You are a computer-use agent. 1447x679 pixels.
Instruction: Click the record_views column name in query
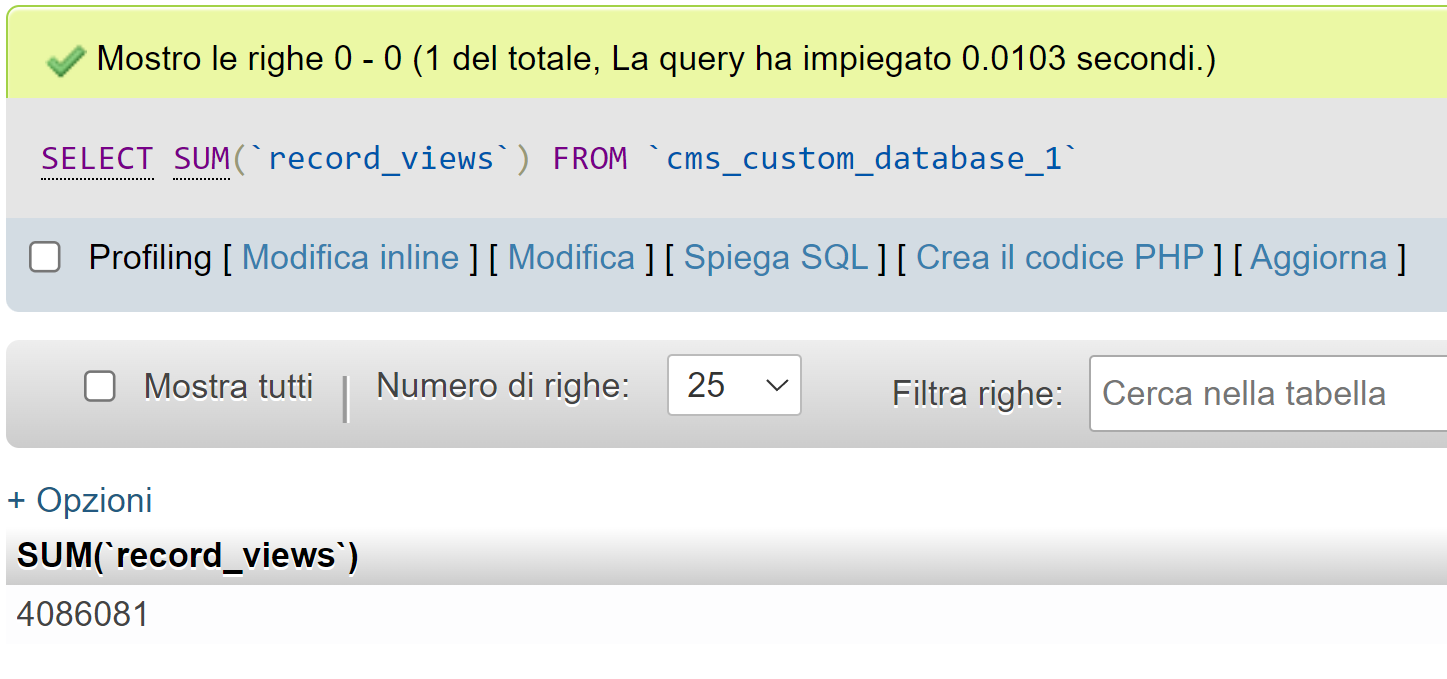pos(382,159)
